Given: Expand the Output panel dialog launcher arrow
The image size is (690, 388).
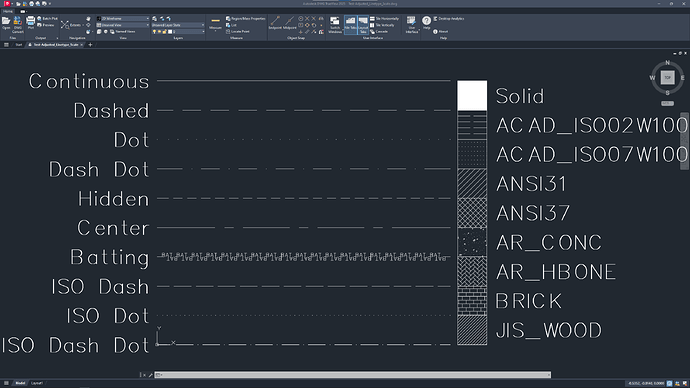Looking at the screenshot, I should (57, 38).
